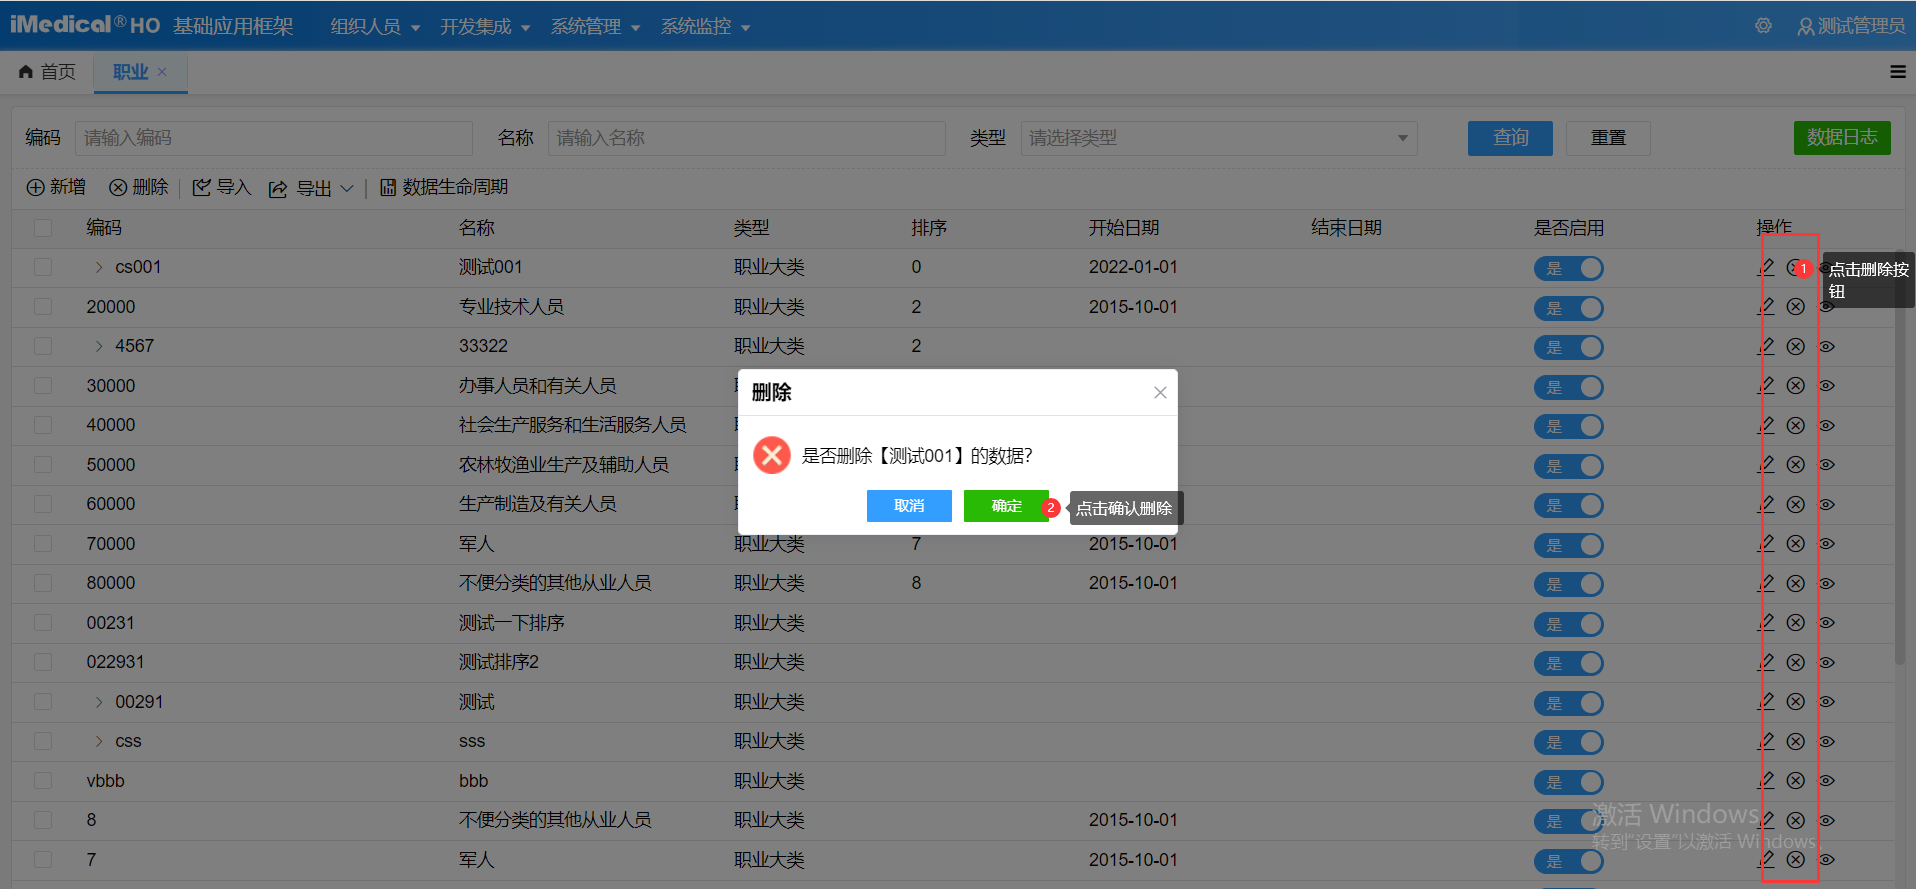Toggle 是否启用 switch for row 80000
The height and width of the screenshot is (889, 1916).
click(1568, 584)
